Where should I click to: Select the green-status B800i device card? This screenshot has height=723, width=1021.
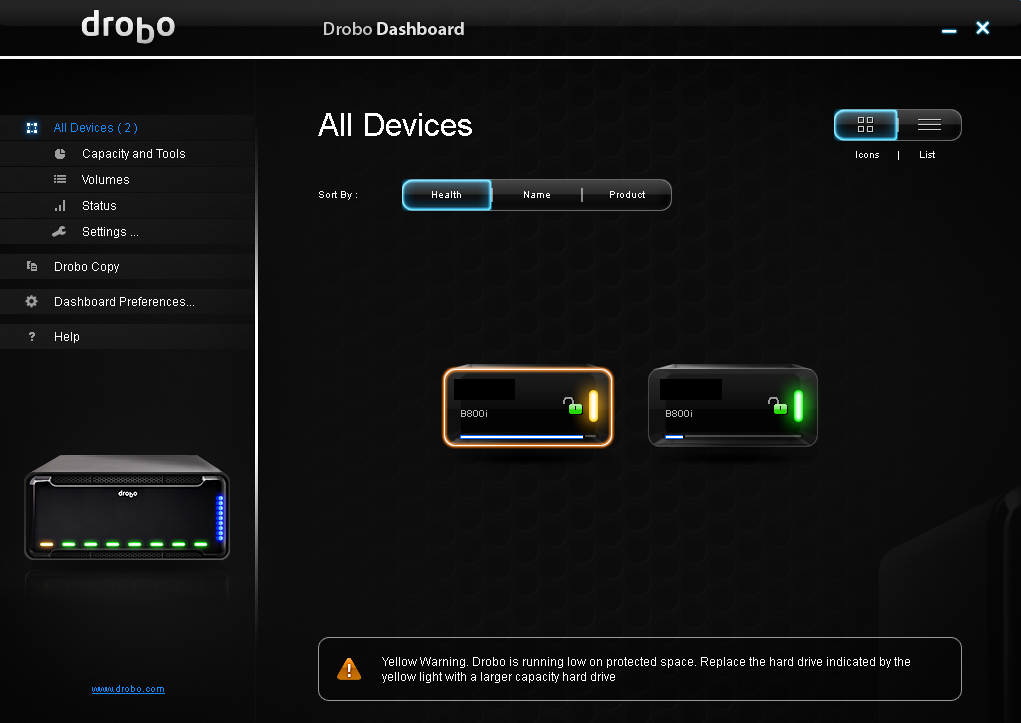[733, 406]
